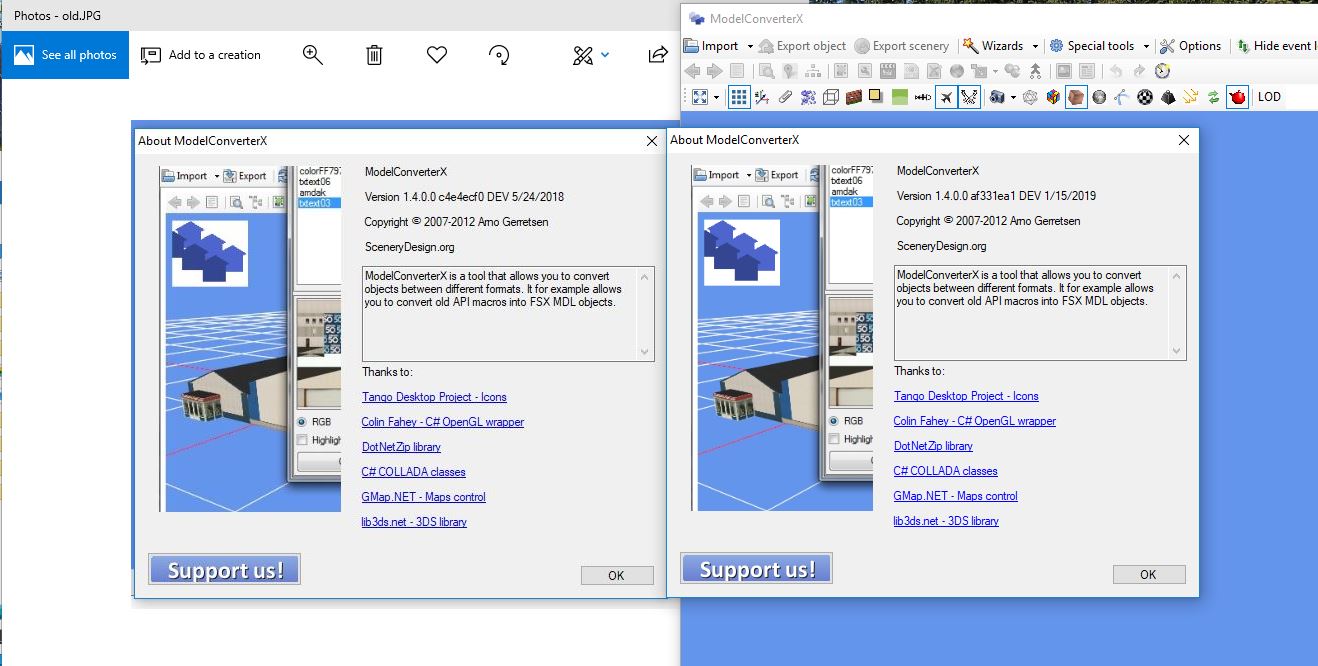
Task: Click the clock icon in the second toolbar row
Action: (1162, 71)
